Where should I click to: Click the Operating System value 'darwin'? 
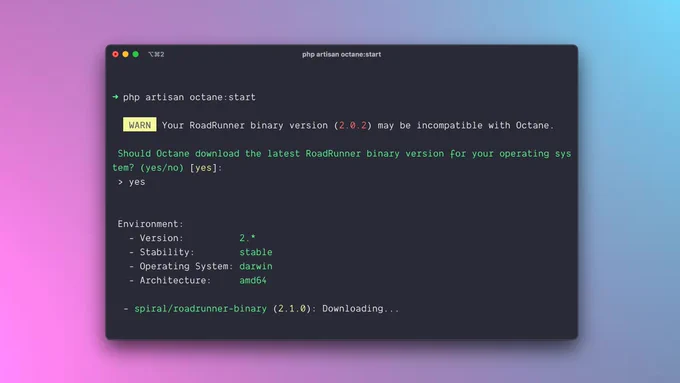click(256, 266)
